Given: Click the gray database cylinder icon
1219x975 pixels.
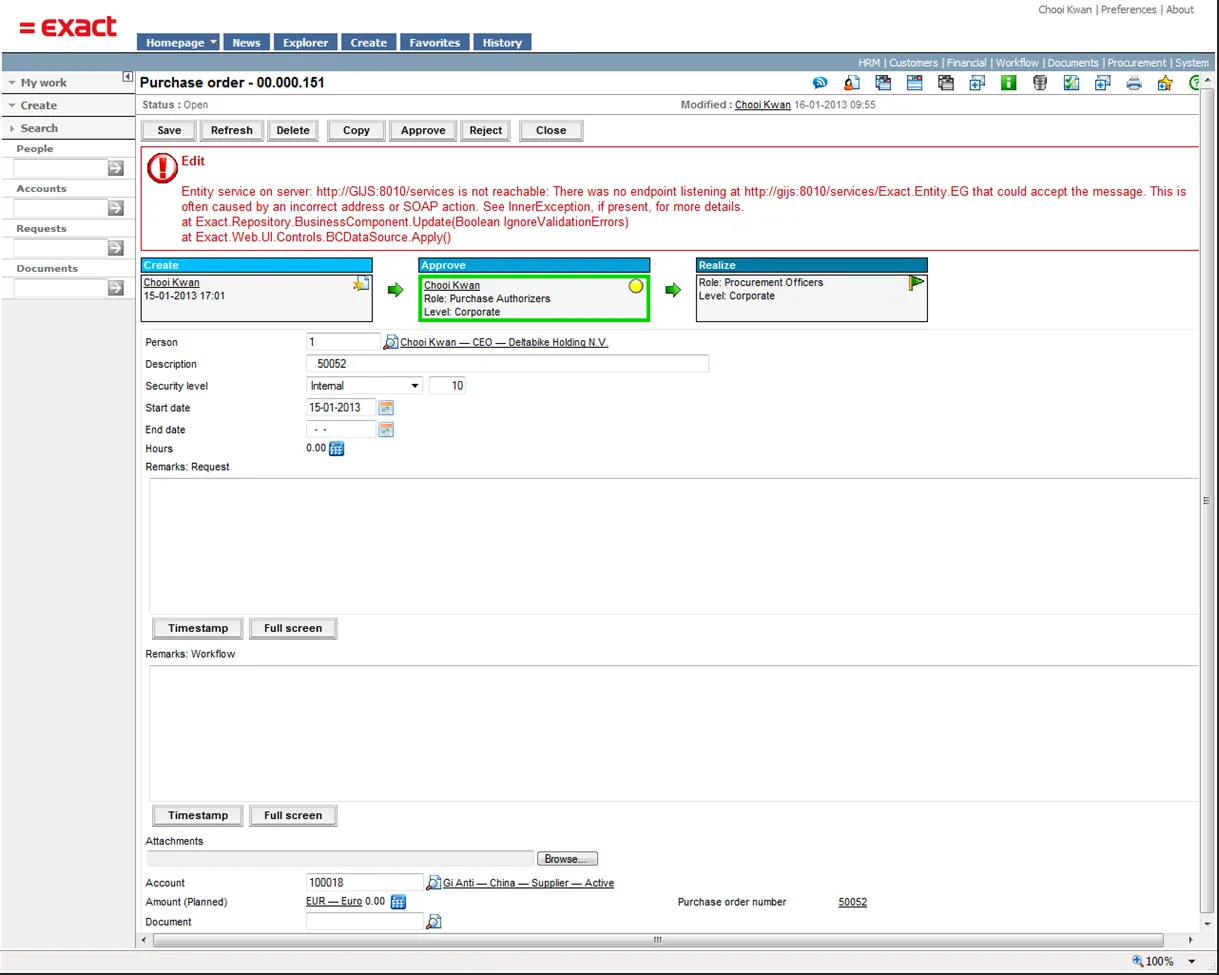Looking at the screenshot, I should (1040, 84).
